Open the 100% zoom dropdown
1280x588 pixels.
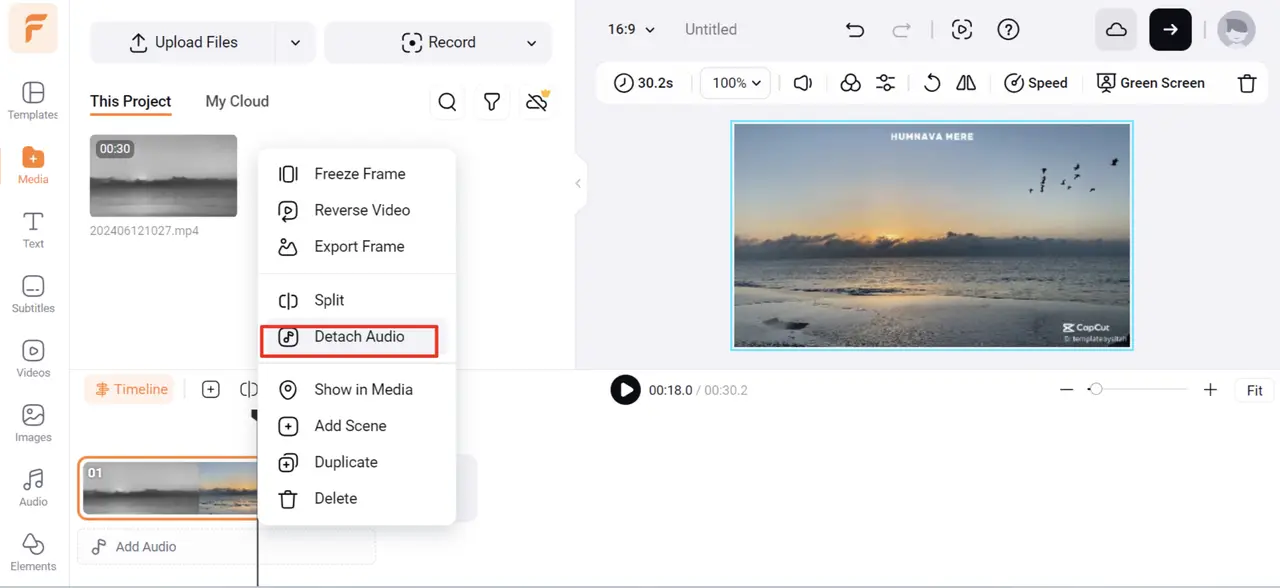click(738, 83)
